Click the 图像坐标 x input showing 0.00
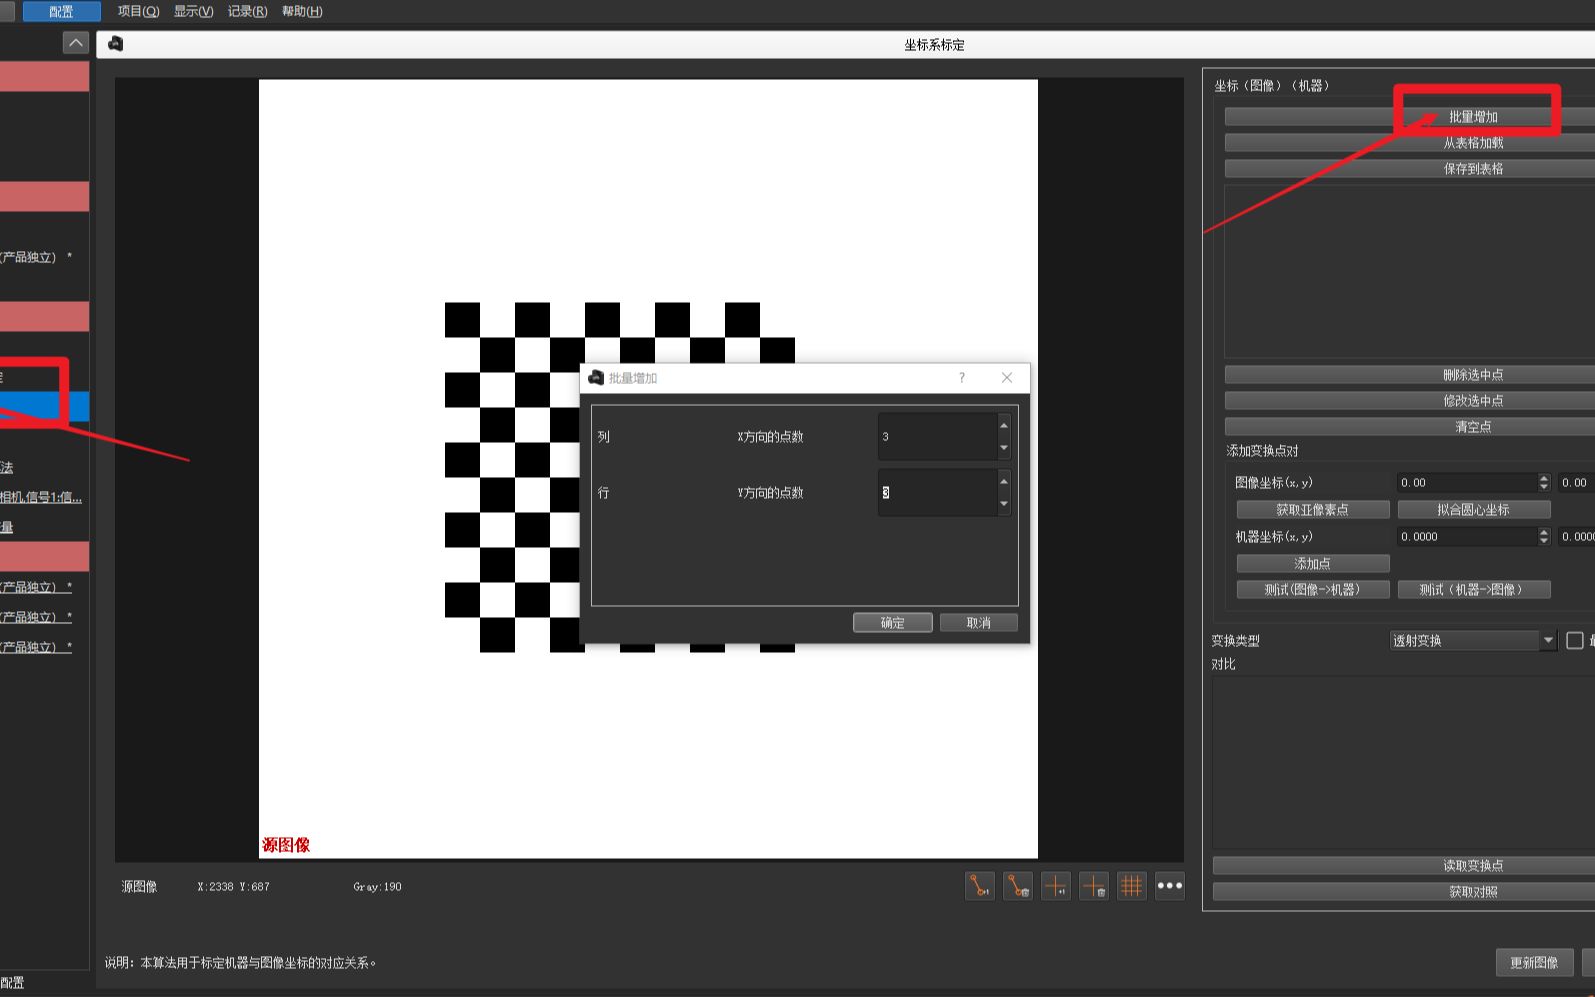This screenshot has width=1595, height=997. (1467, 483)
